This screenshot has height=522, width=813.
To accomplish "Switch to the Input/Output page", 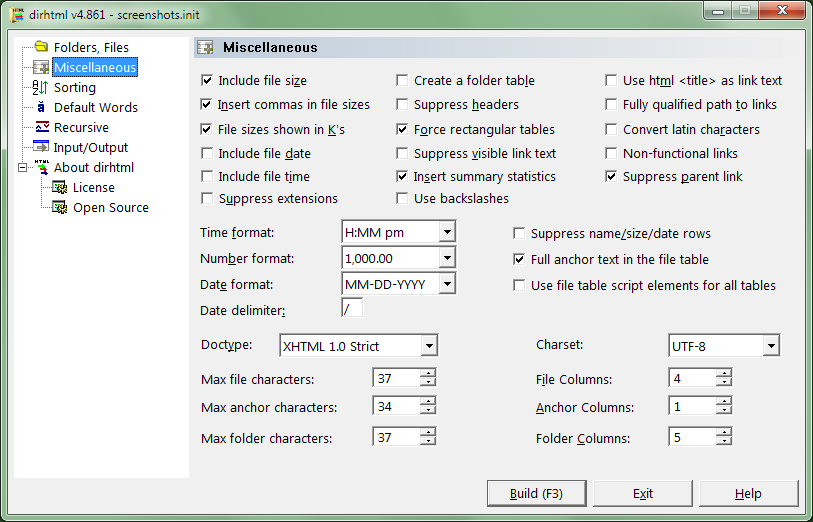I will [x=91, y=147].
